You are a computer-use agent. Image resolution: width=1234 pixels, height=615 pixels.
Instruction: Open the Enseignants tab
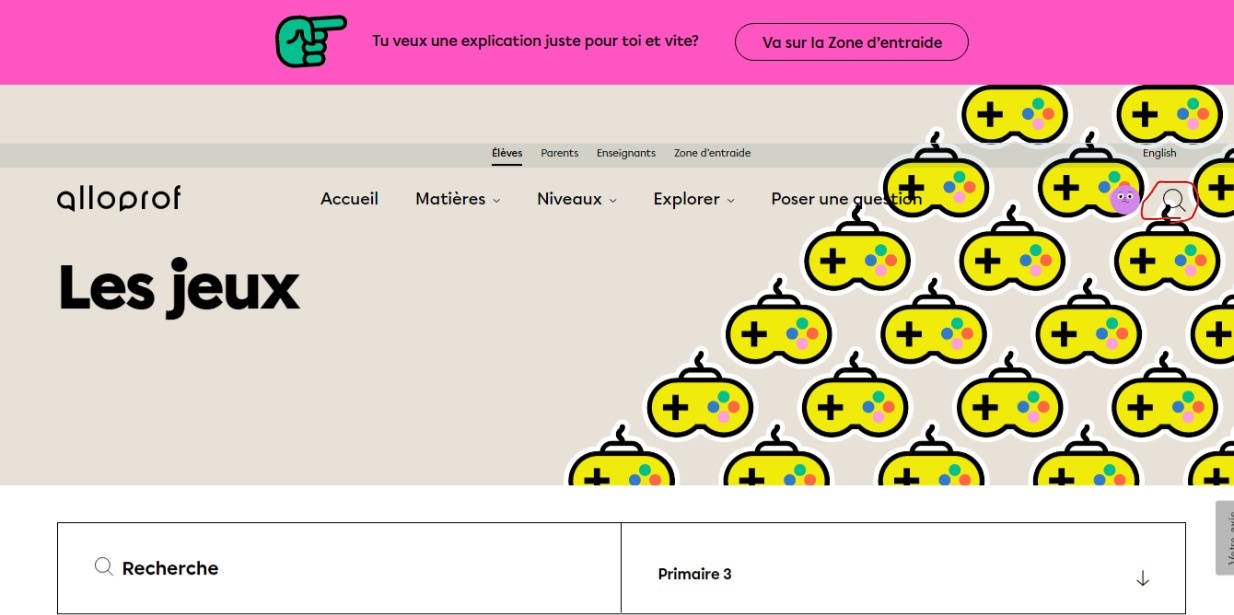click(626, 153)
